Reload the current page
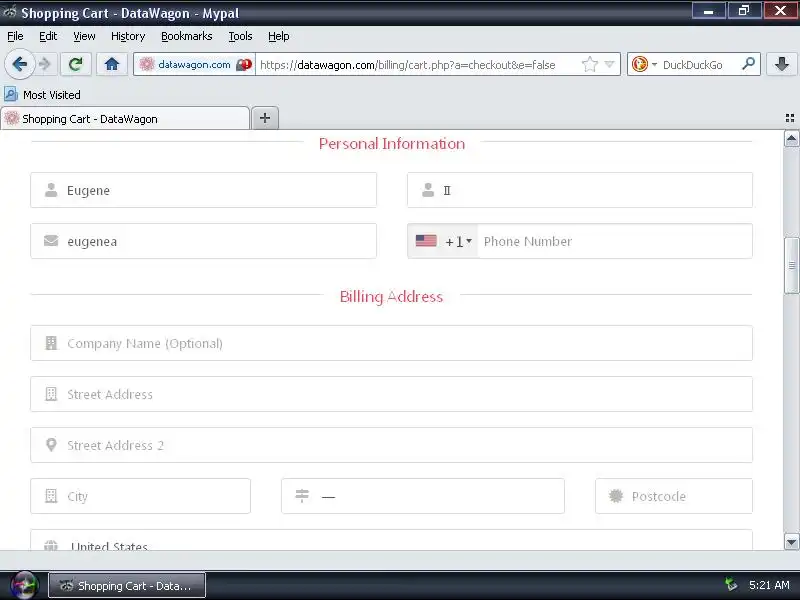 coord(76,64)
